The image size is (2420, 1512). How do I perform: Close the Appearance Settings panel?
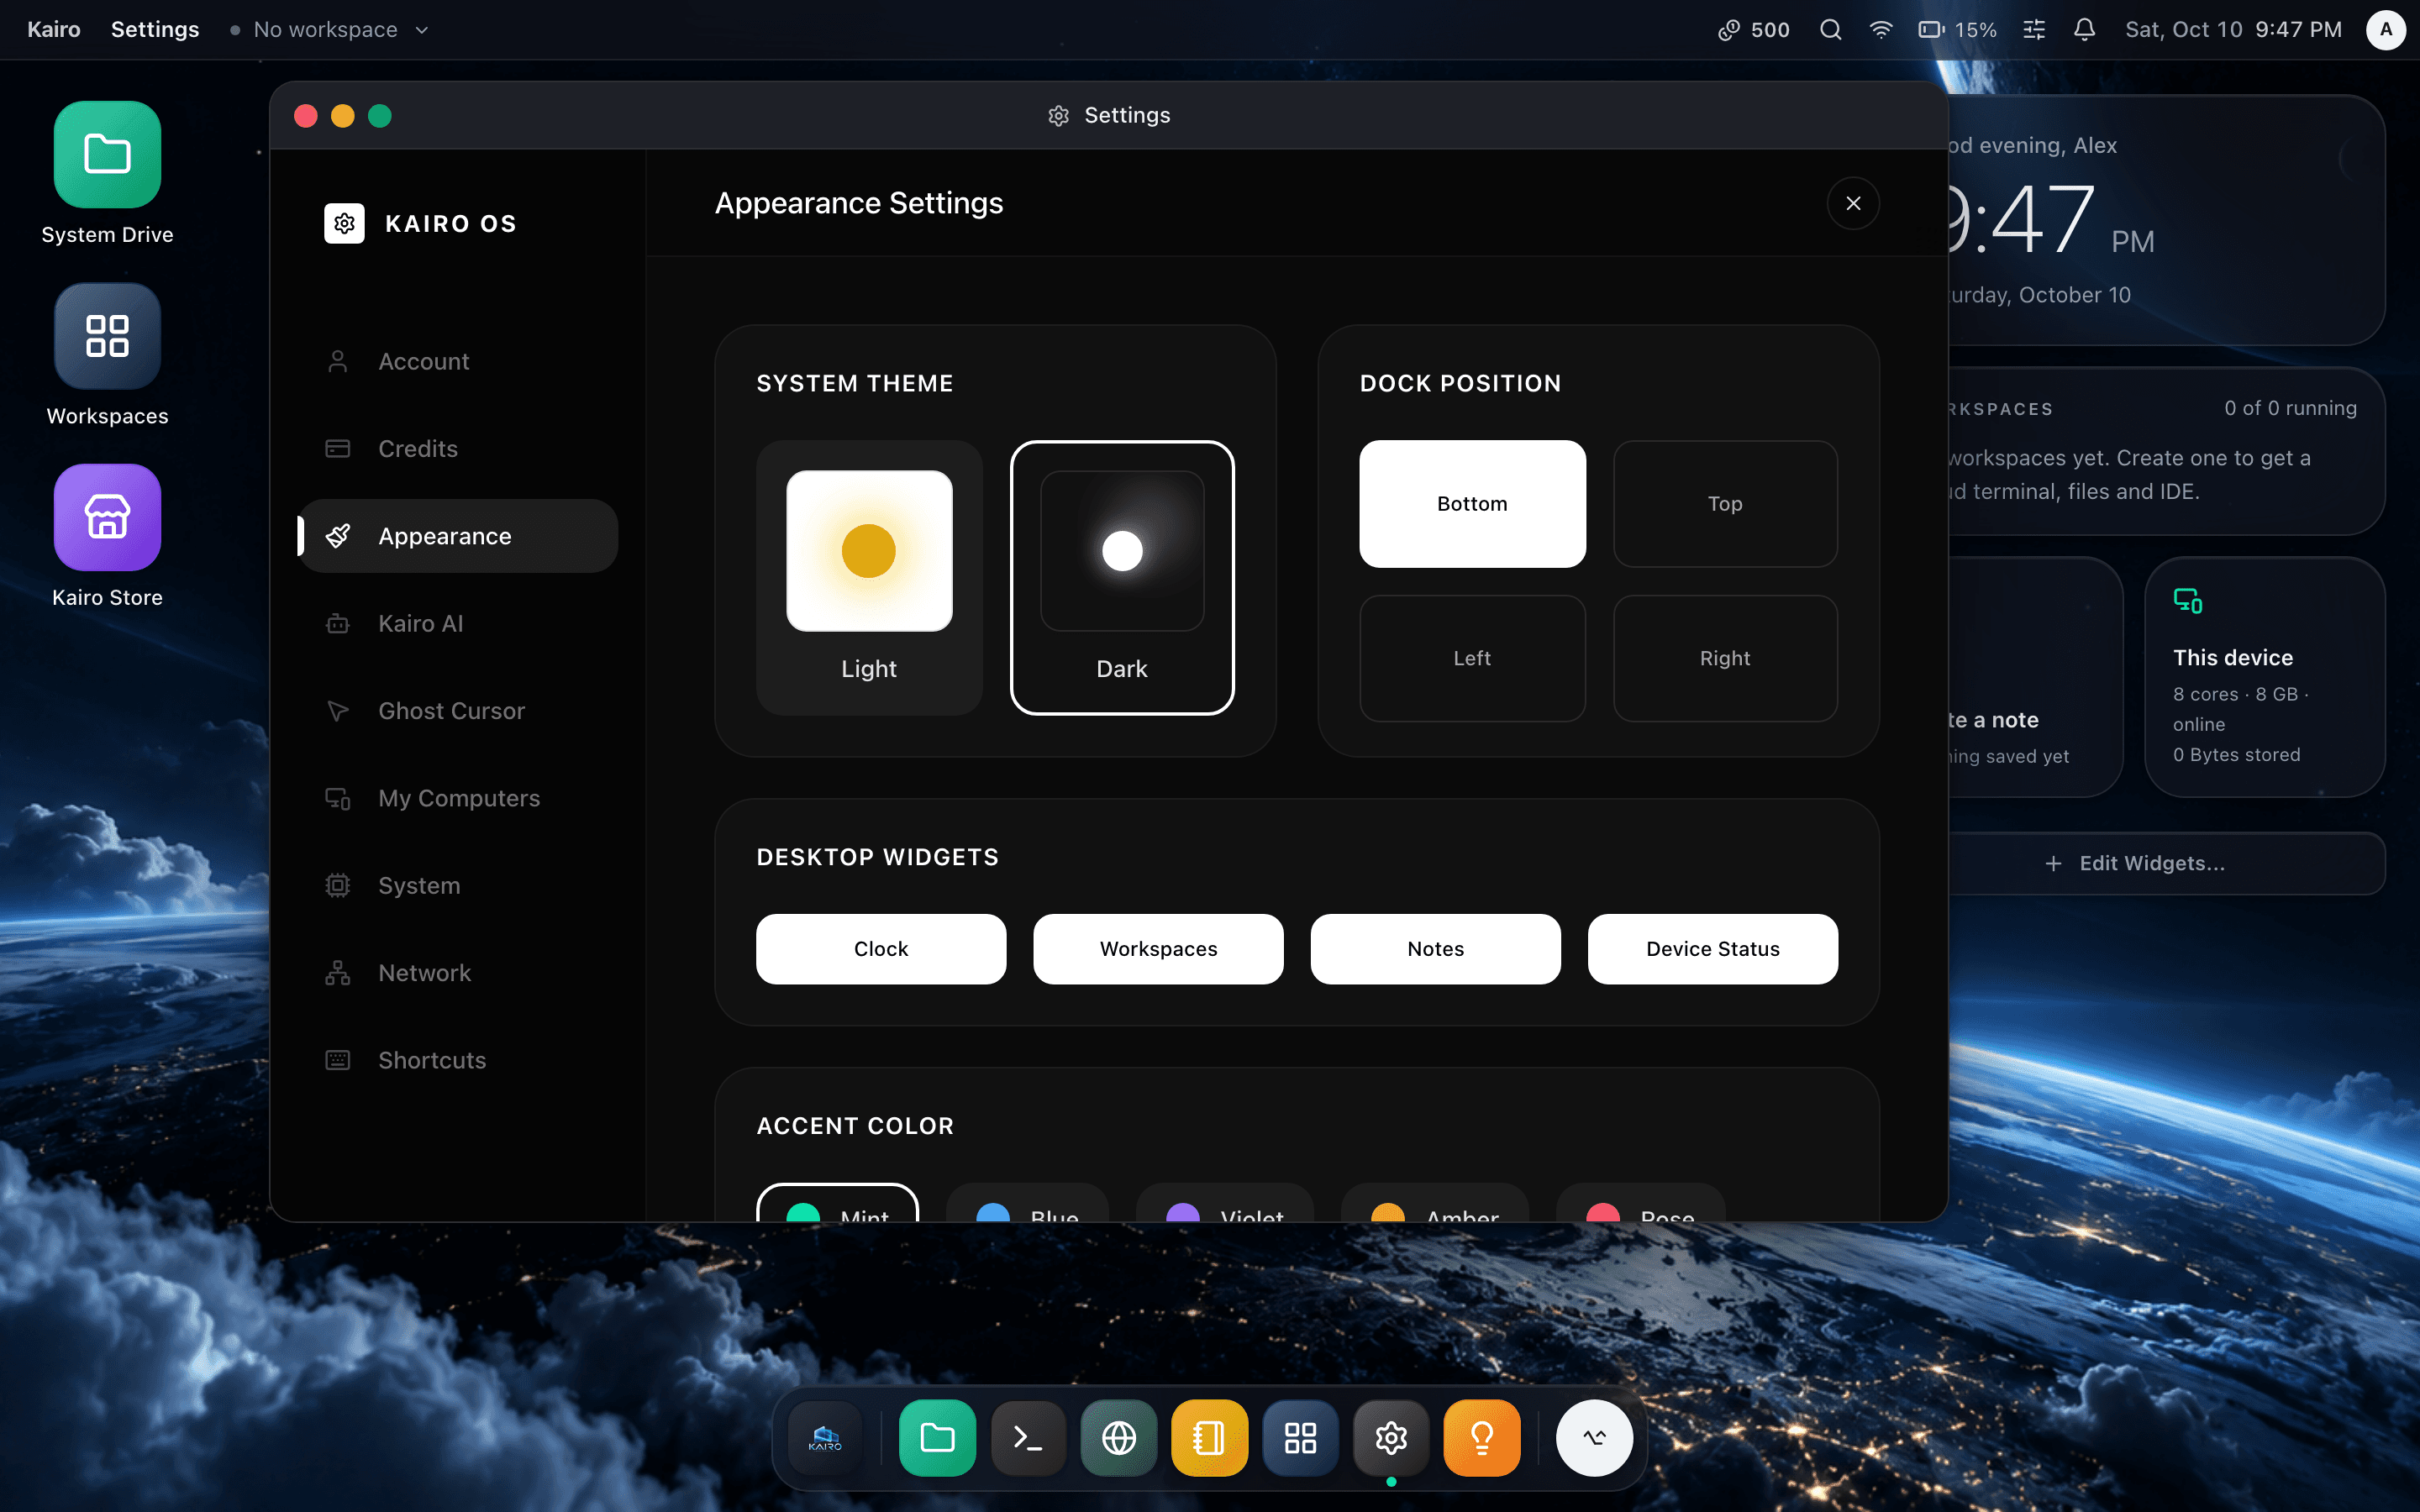coord(1853,203)
